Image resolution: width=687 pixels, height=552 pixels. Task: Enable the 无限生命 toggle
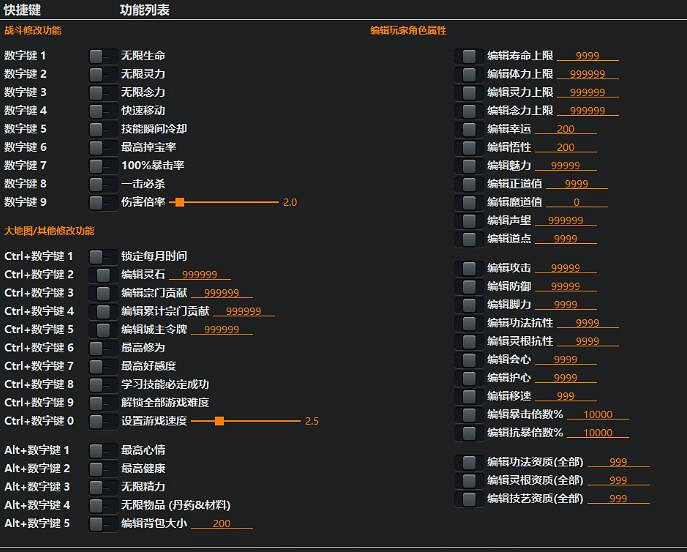coord(102,56)
